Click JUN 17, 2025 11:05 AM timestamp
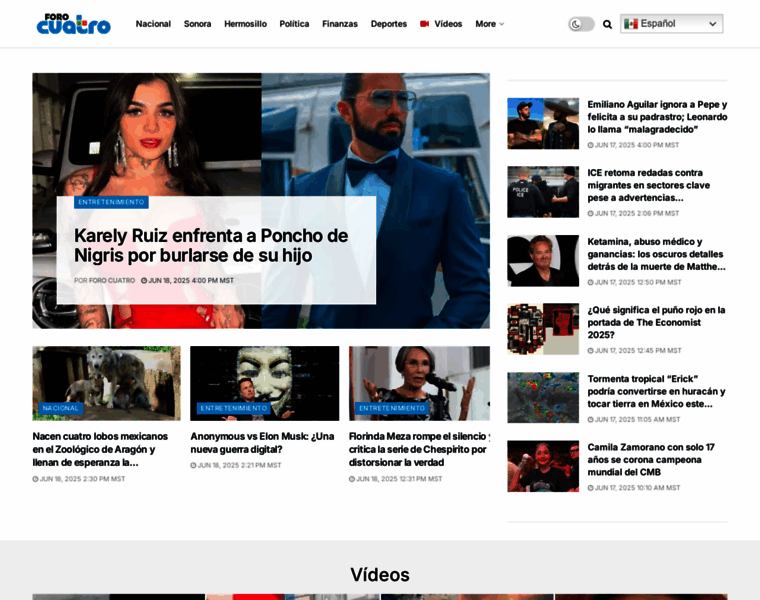Screen dimensions: 760x600 click(634, 419)
